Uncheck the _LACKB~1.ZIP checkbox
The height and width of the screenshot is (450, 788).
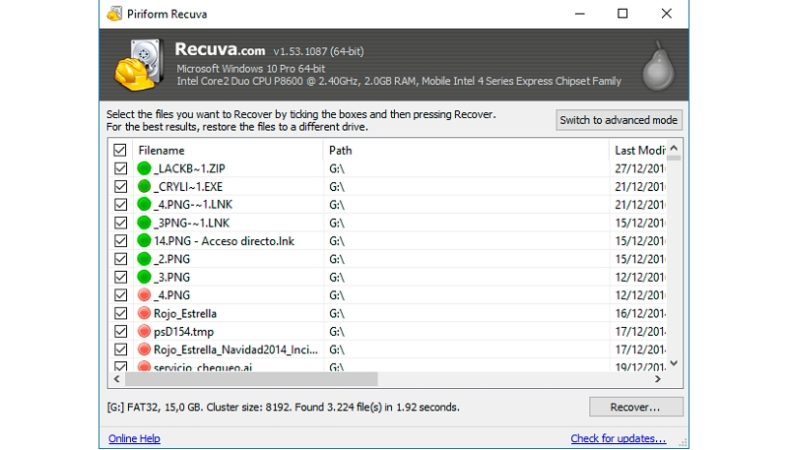click(x=121, y=168)
